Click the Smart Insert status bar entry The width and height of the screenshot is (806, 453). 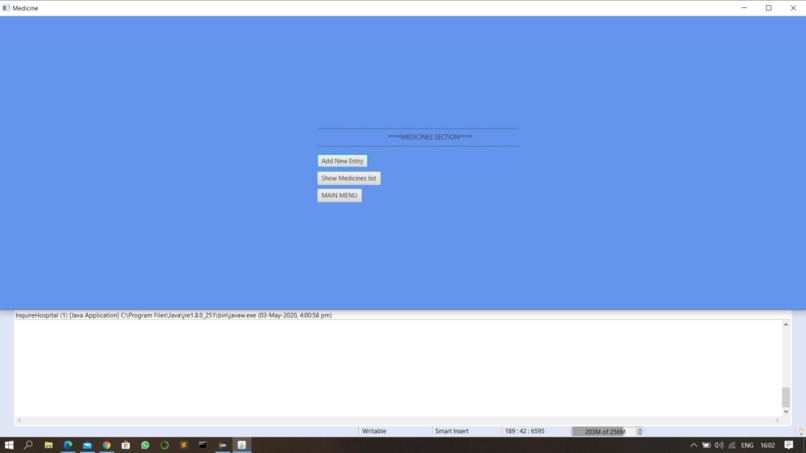[x=451, y=431]
